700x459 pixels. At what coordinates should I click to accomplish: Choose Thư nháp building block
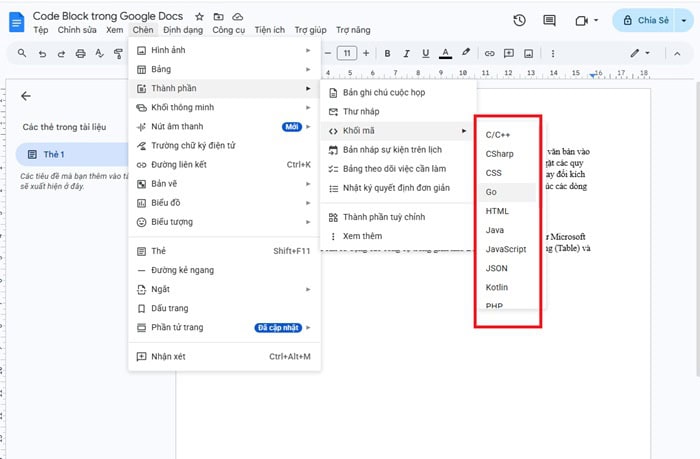[x=398, y=112]
